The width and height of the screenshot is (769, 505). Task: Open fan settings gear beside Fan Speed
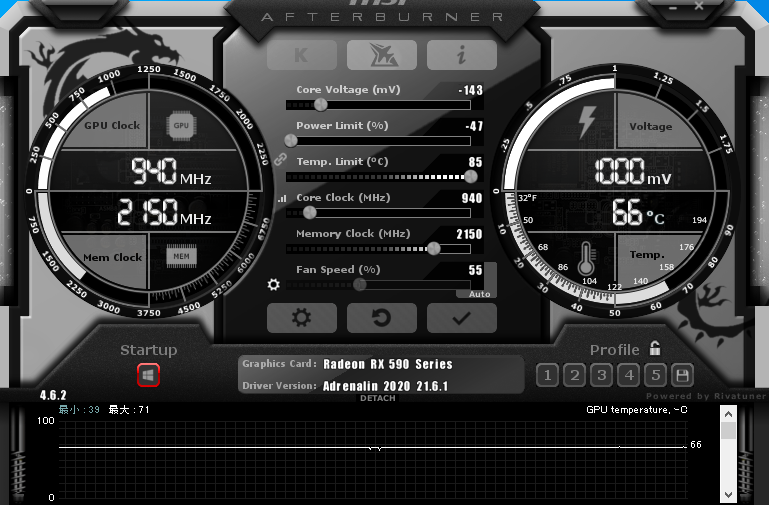274,284
